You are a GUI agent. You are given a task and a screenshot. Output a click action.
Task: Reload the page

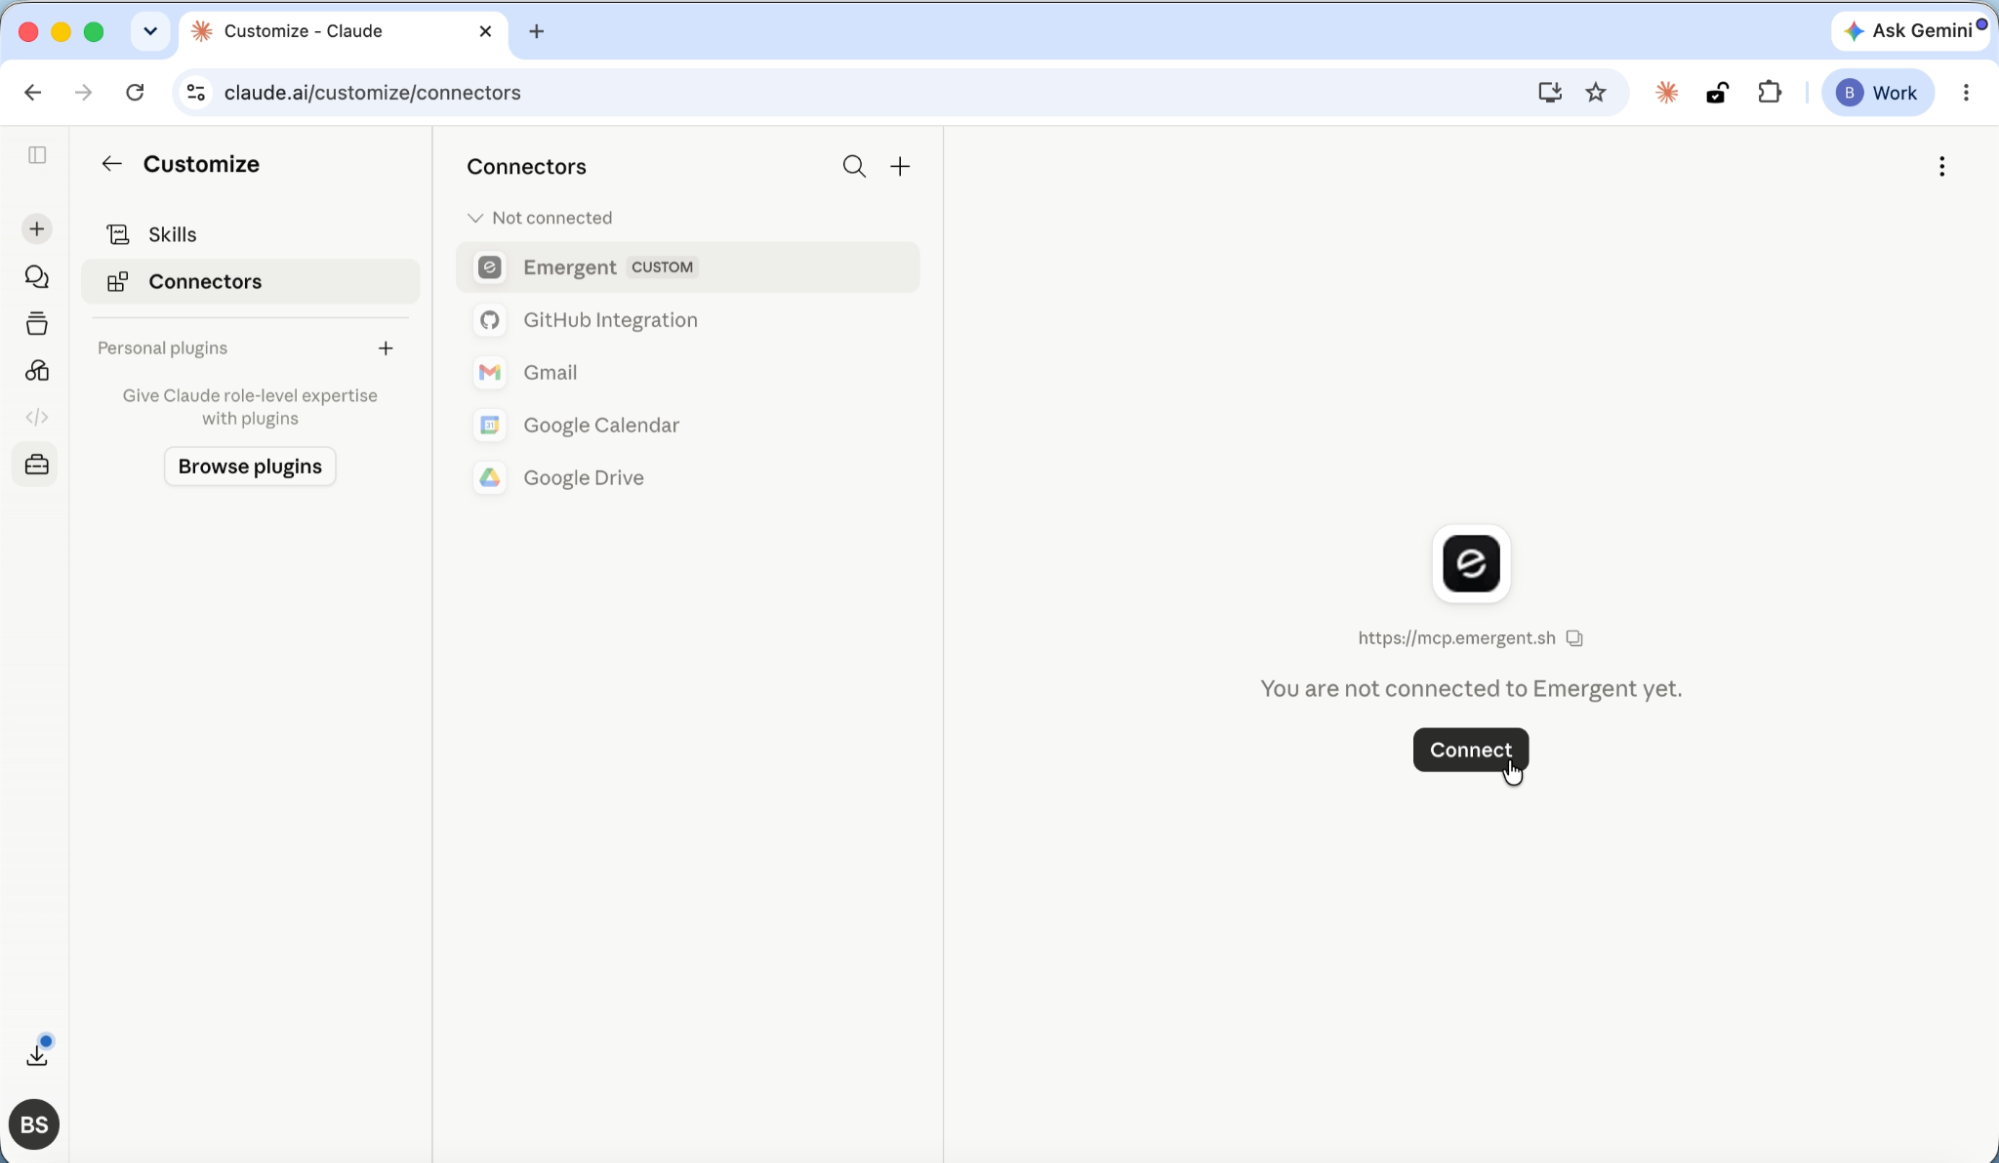click(x=135, y=93)
